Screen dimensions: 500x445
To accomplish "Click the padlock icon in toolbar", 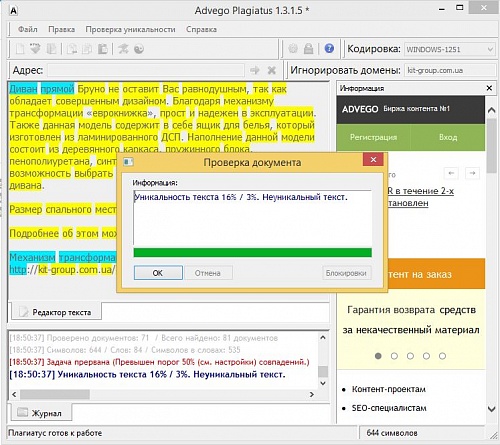I will click(309, 49).
